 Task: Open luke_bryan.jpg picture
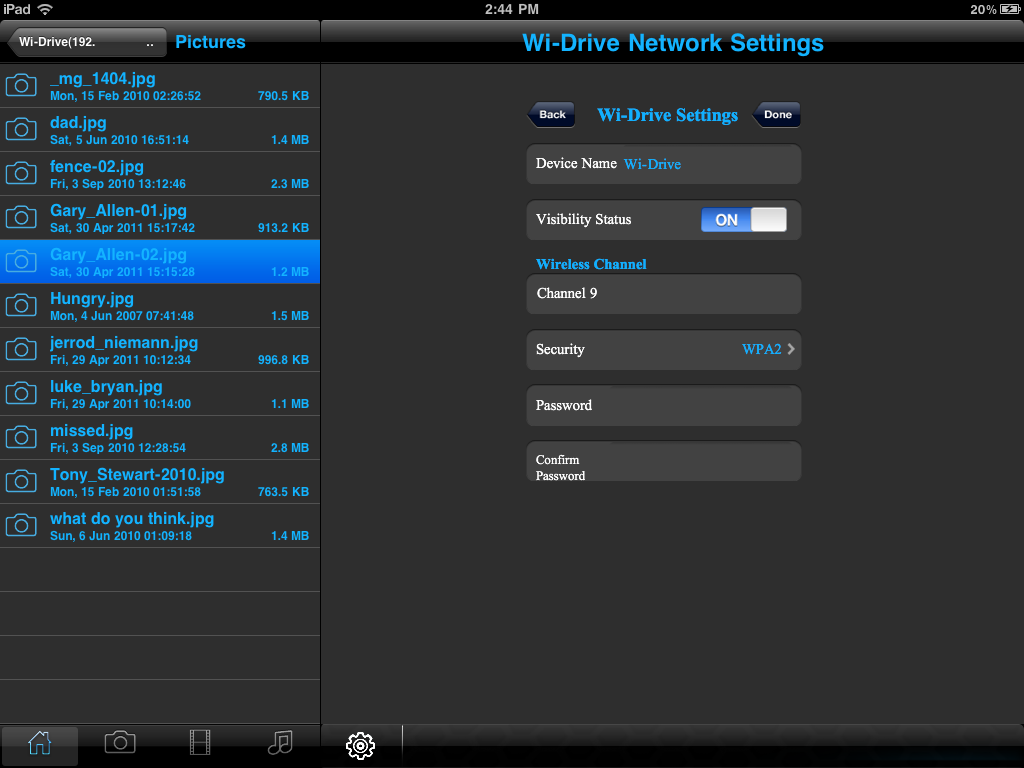coord(106,387)
